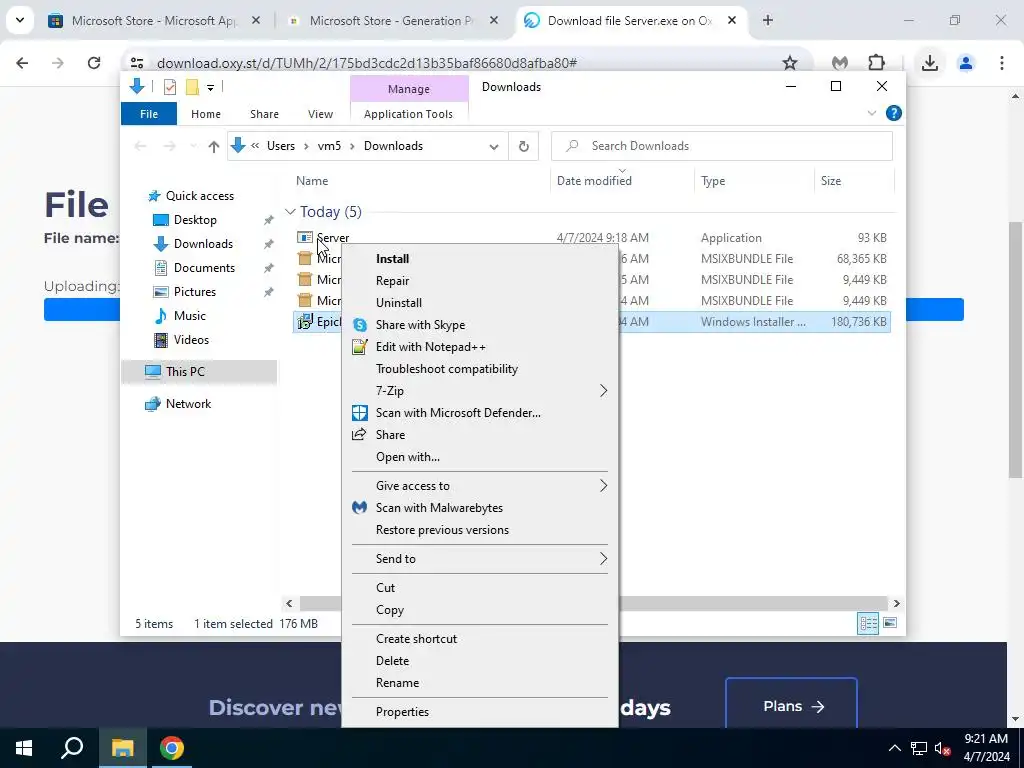Open the Chrome Downloads icon
Screen dimensions: 1024x768
click(929, 63)
